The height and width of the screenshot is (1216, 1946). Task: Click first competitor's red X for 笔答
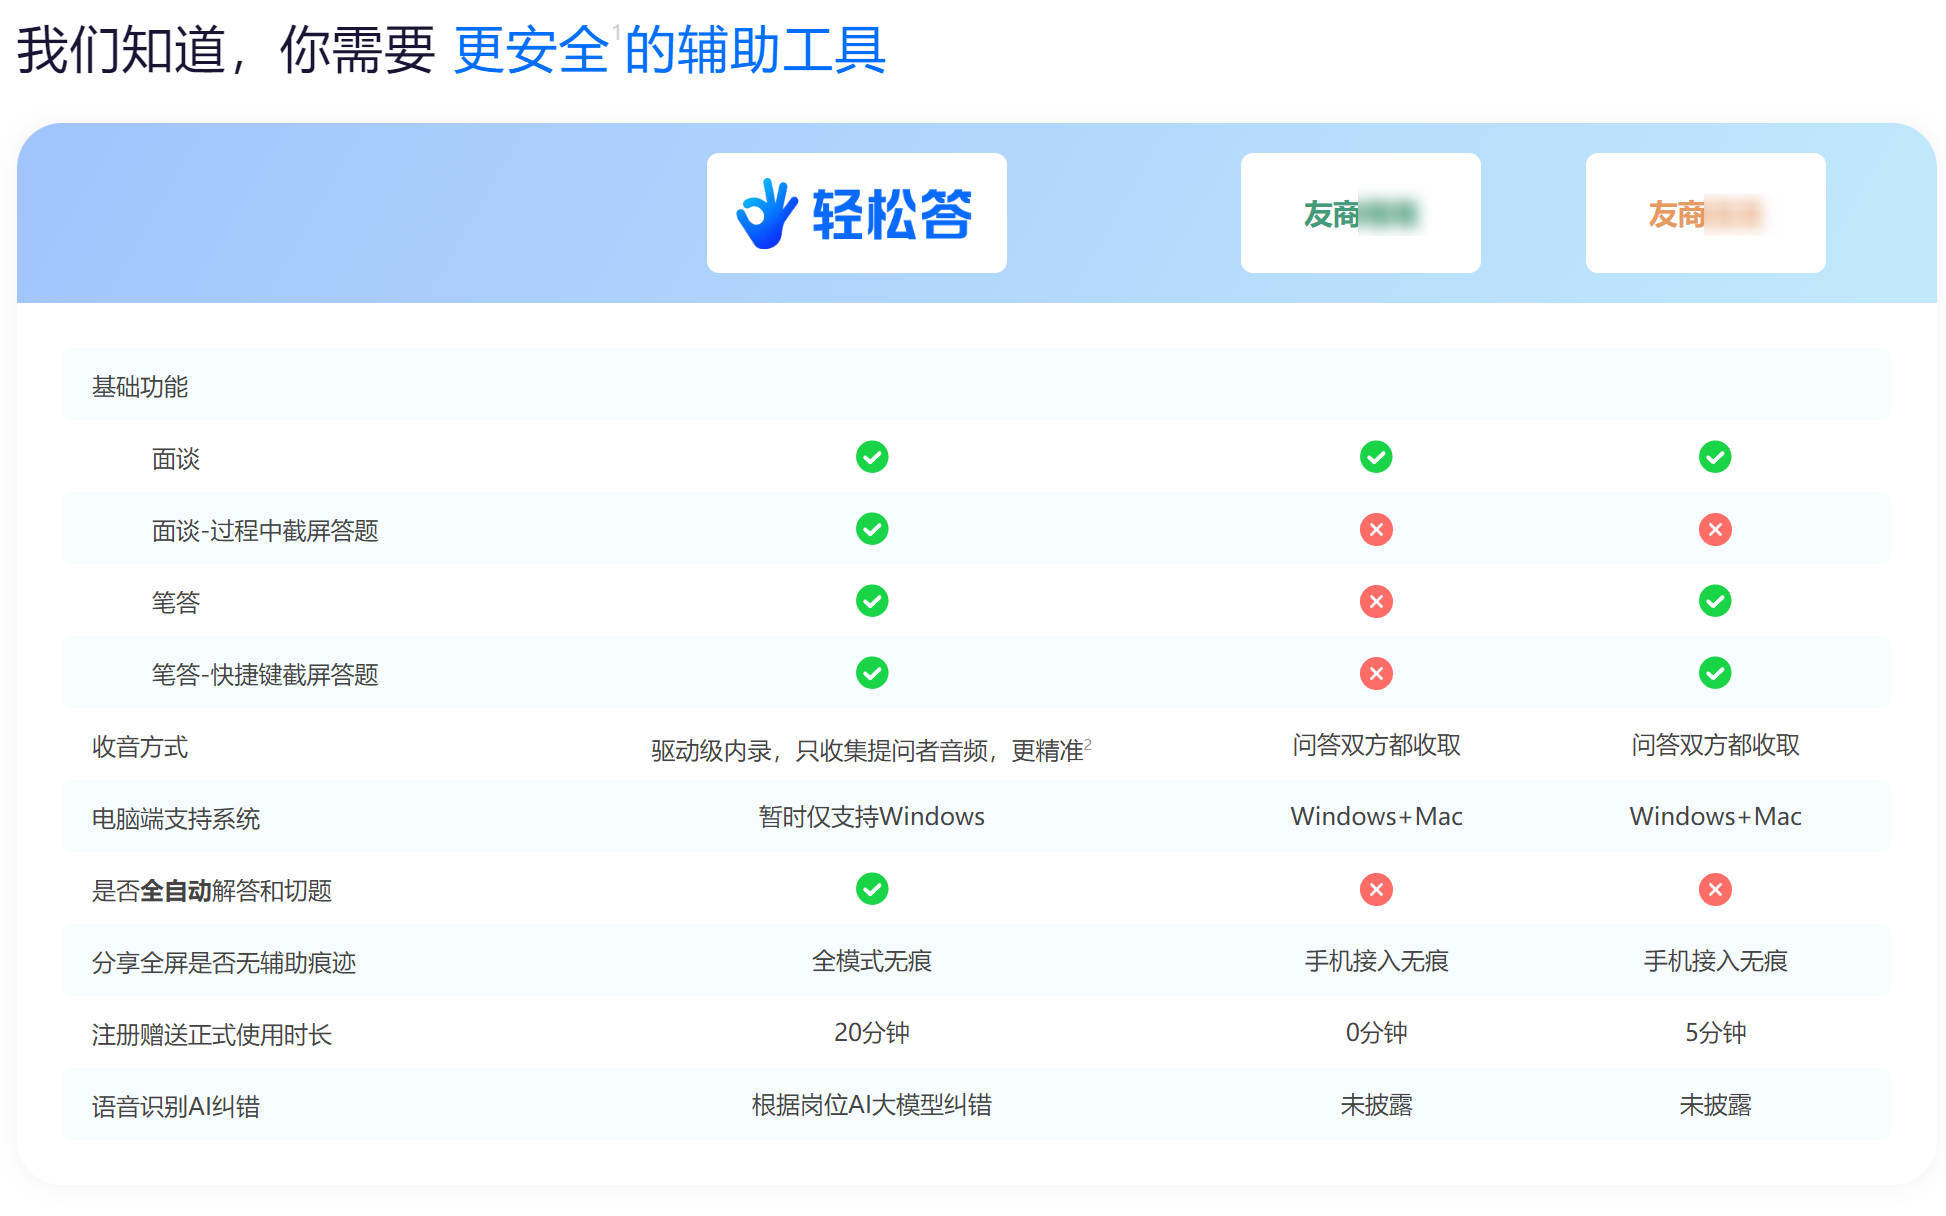click(x=1376, y=601)
